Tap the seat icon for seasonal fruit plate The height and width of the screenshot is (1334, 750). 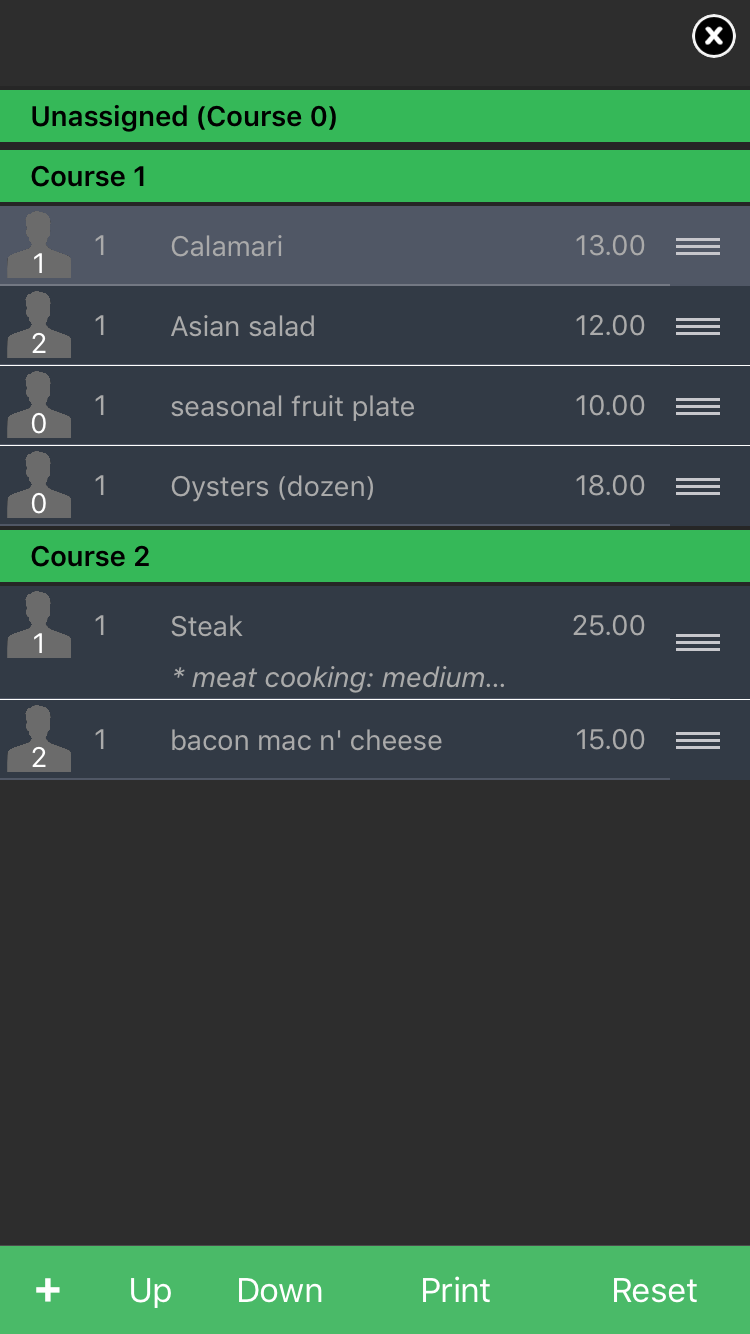click(39, 405)
